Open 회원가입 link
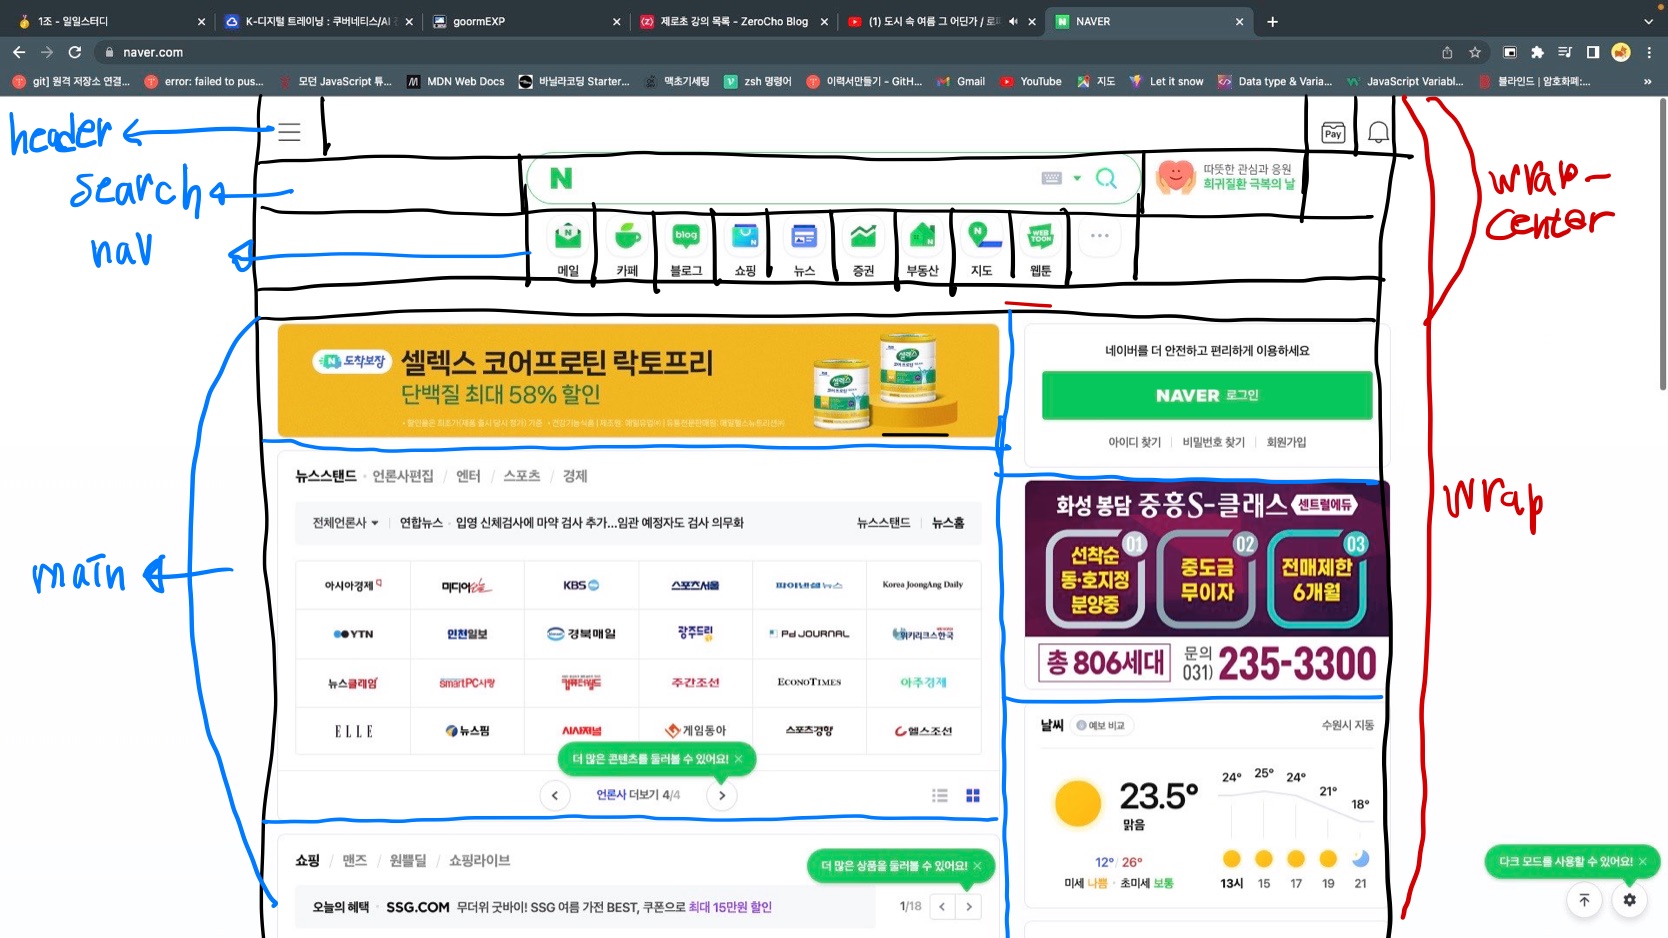1668x938 pixels. (1286, 442)
